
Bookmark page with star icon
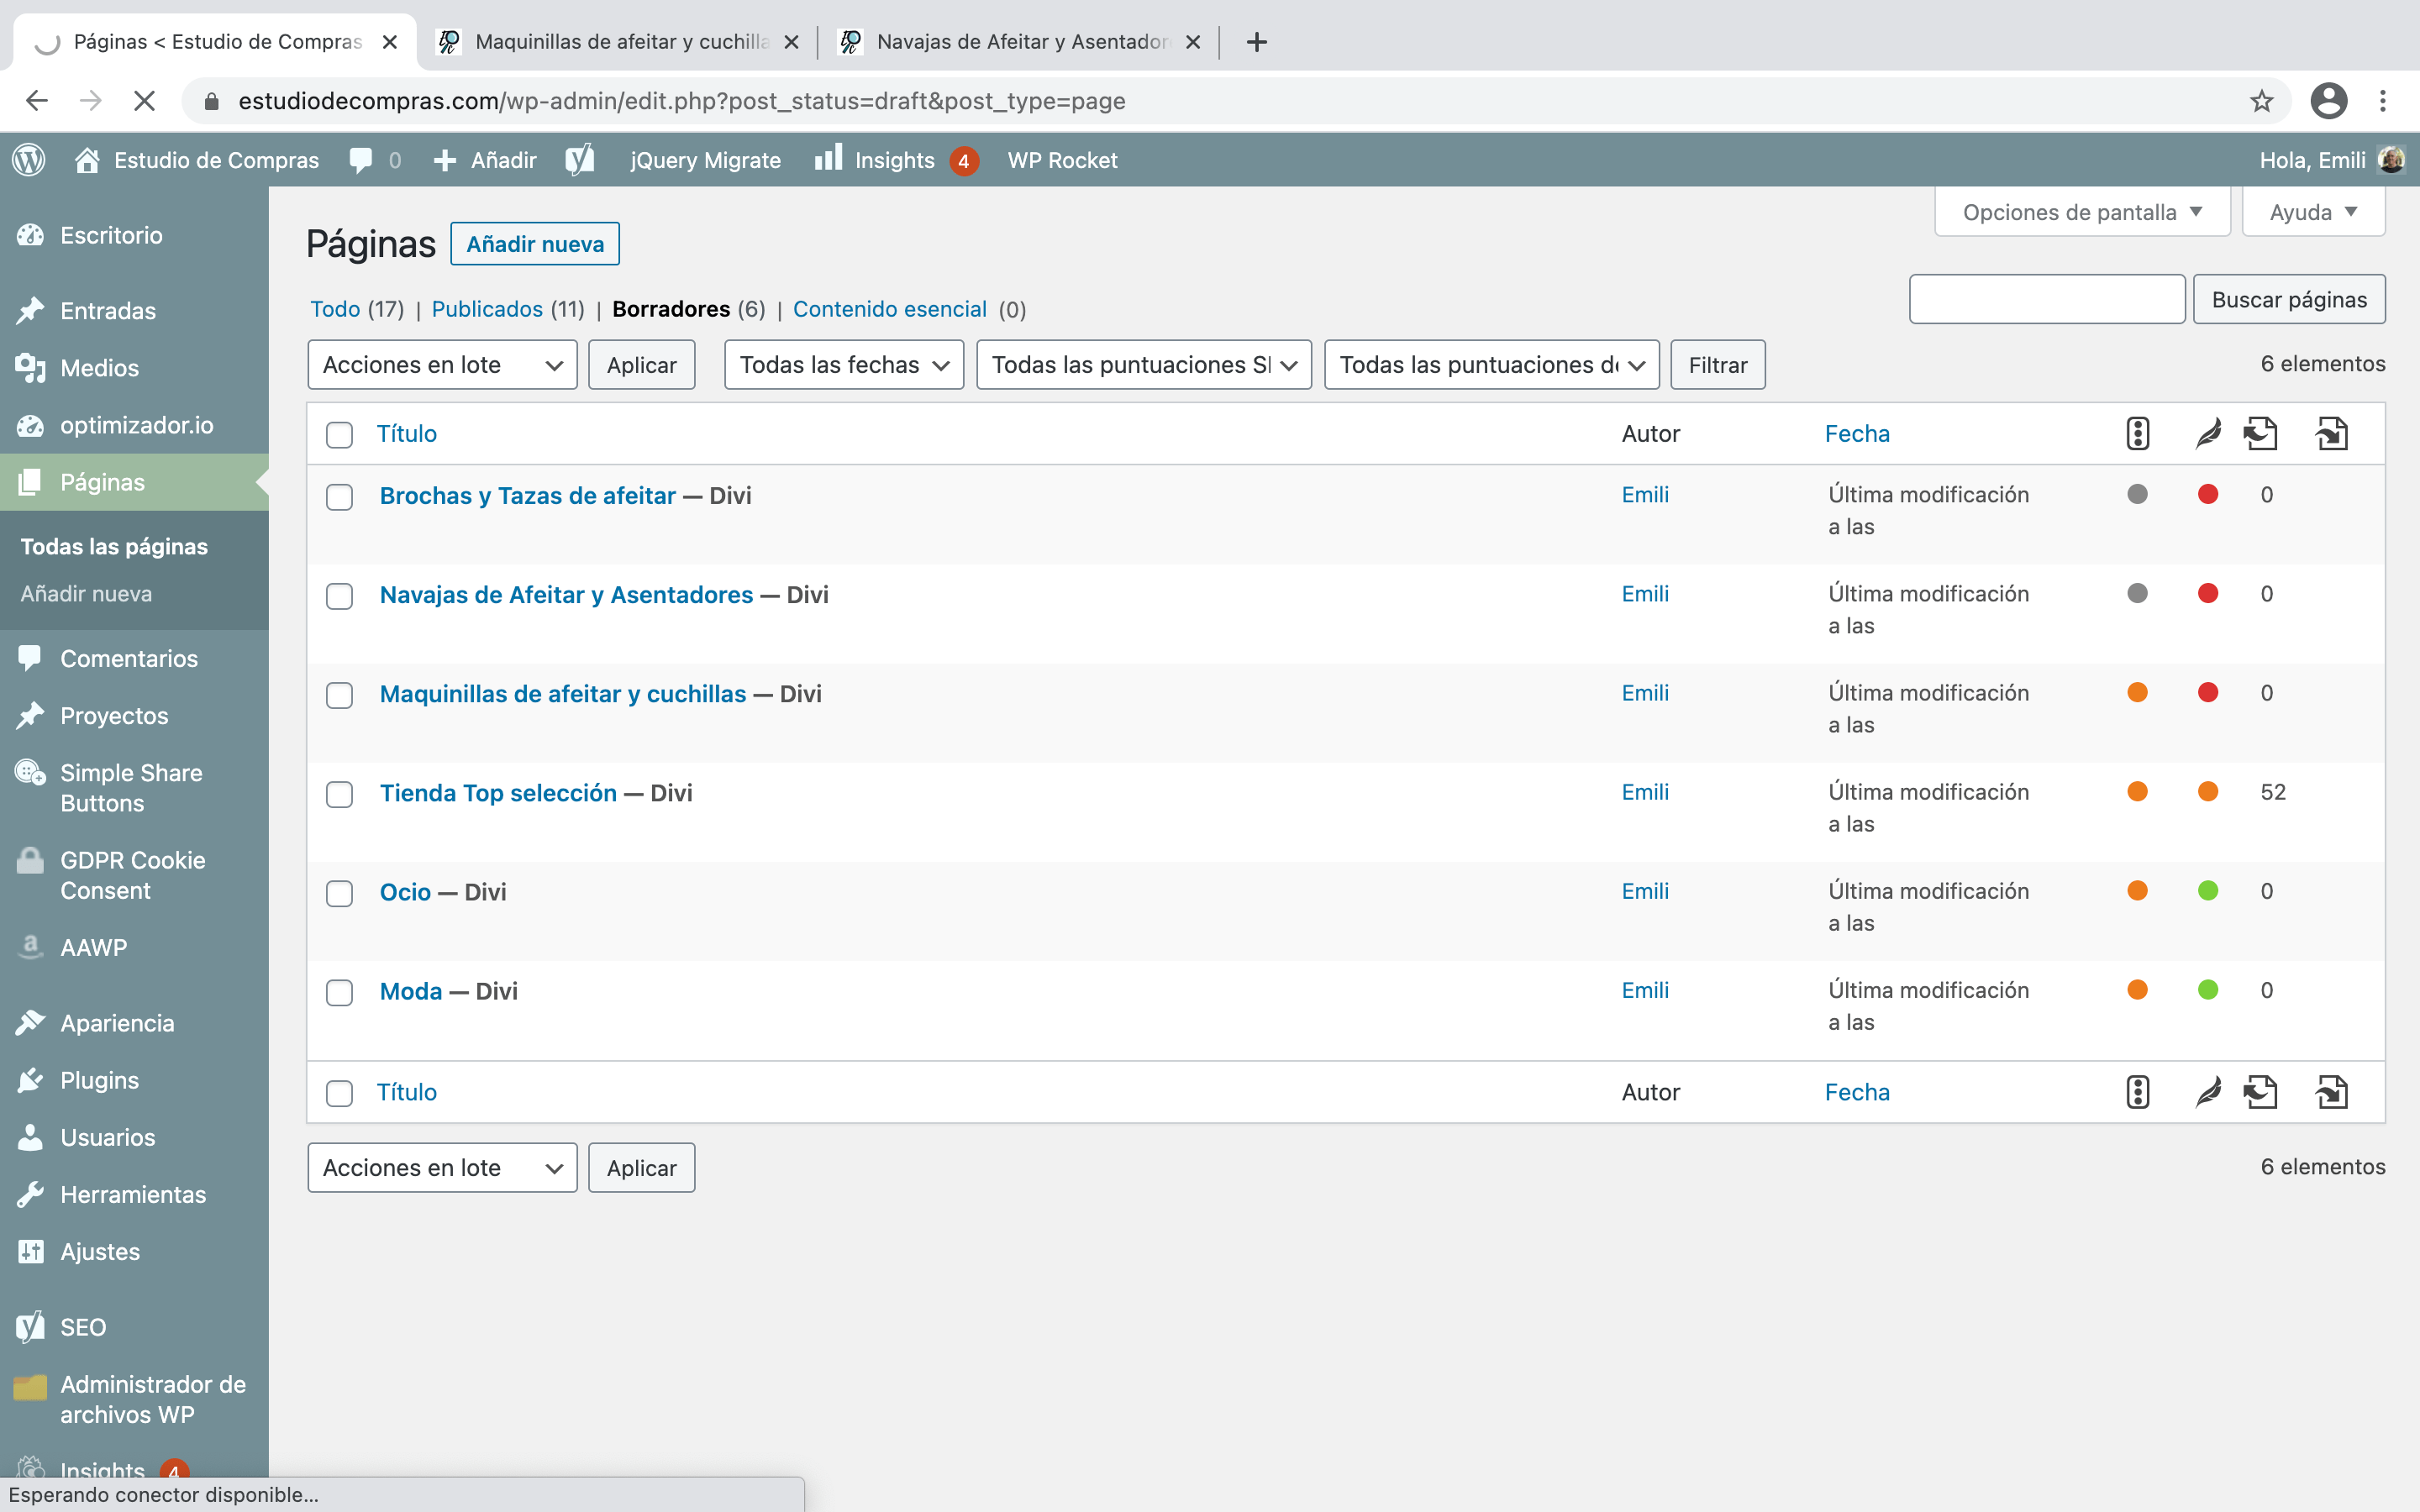(x=2262, y=101)
